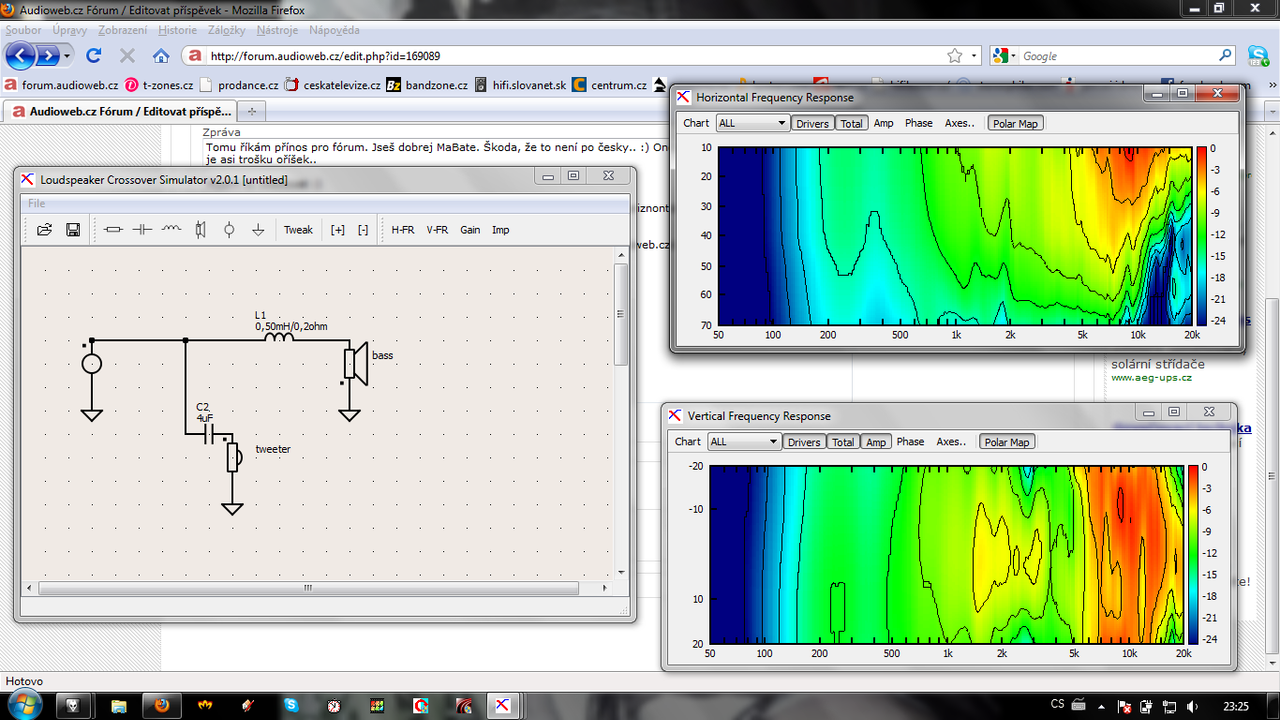
Task: Select Phase in Horizontal Frequency Response window
Action: click(x=918, y=124)
